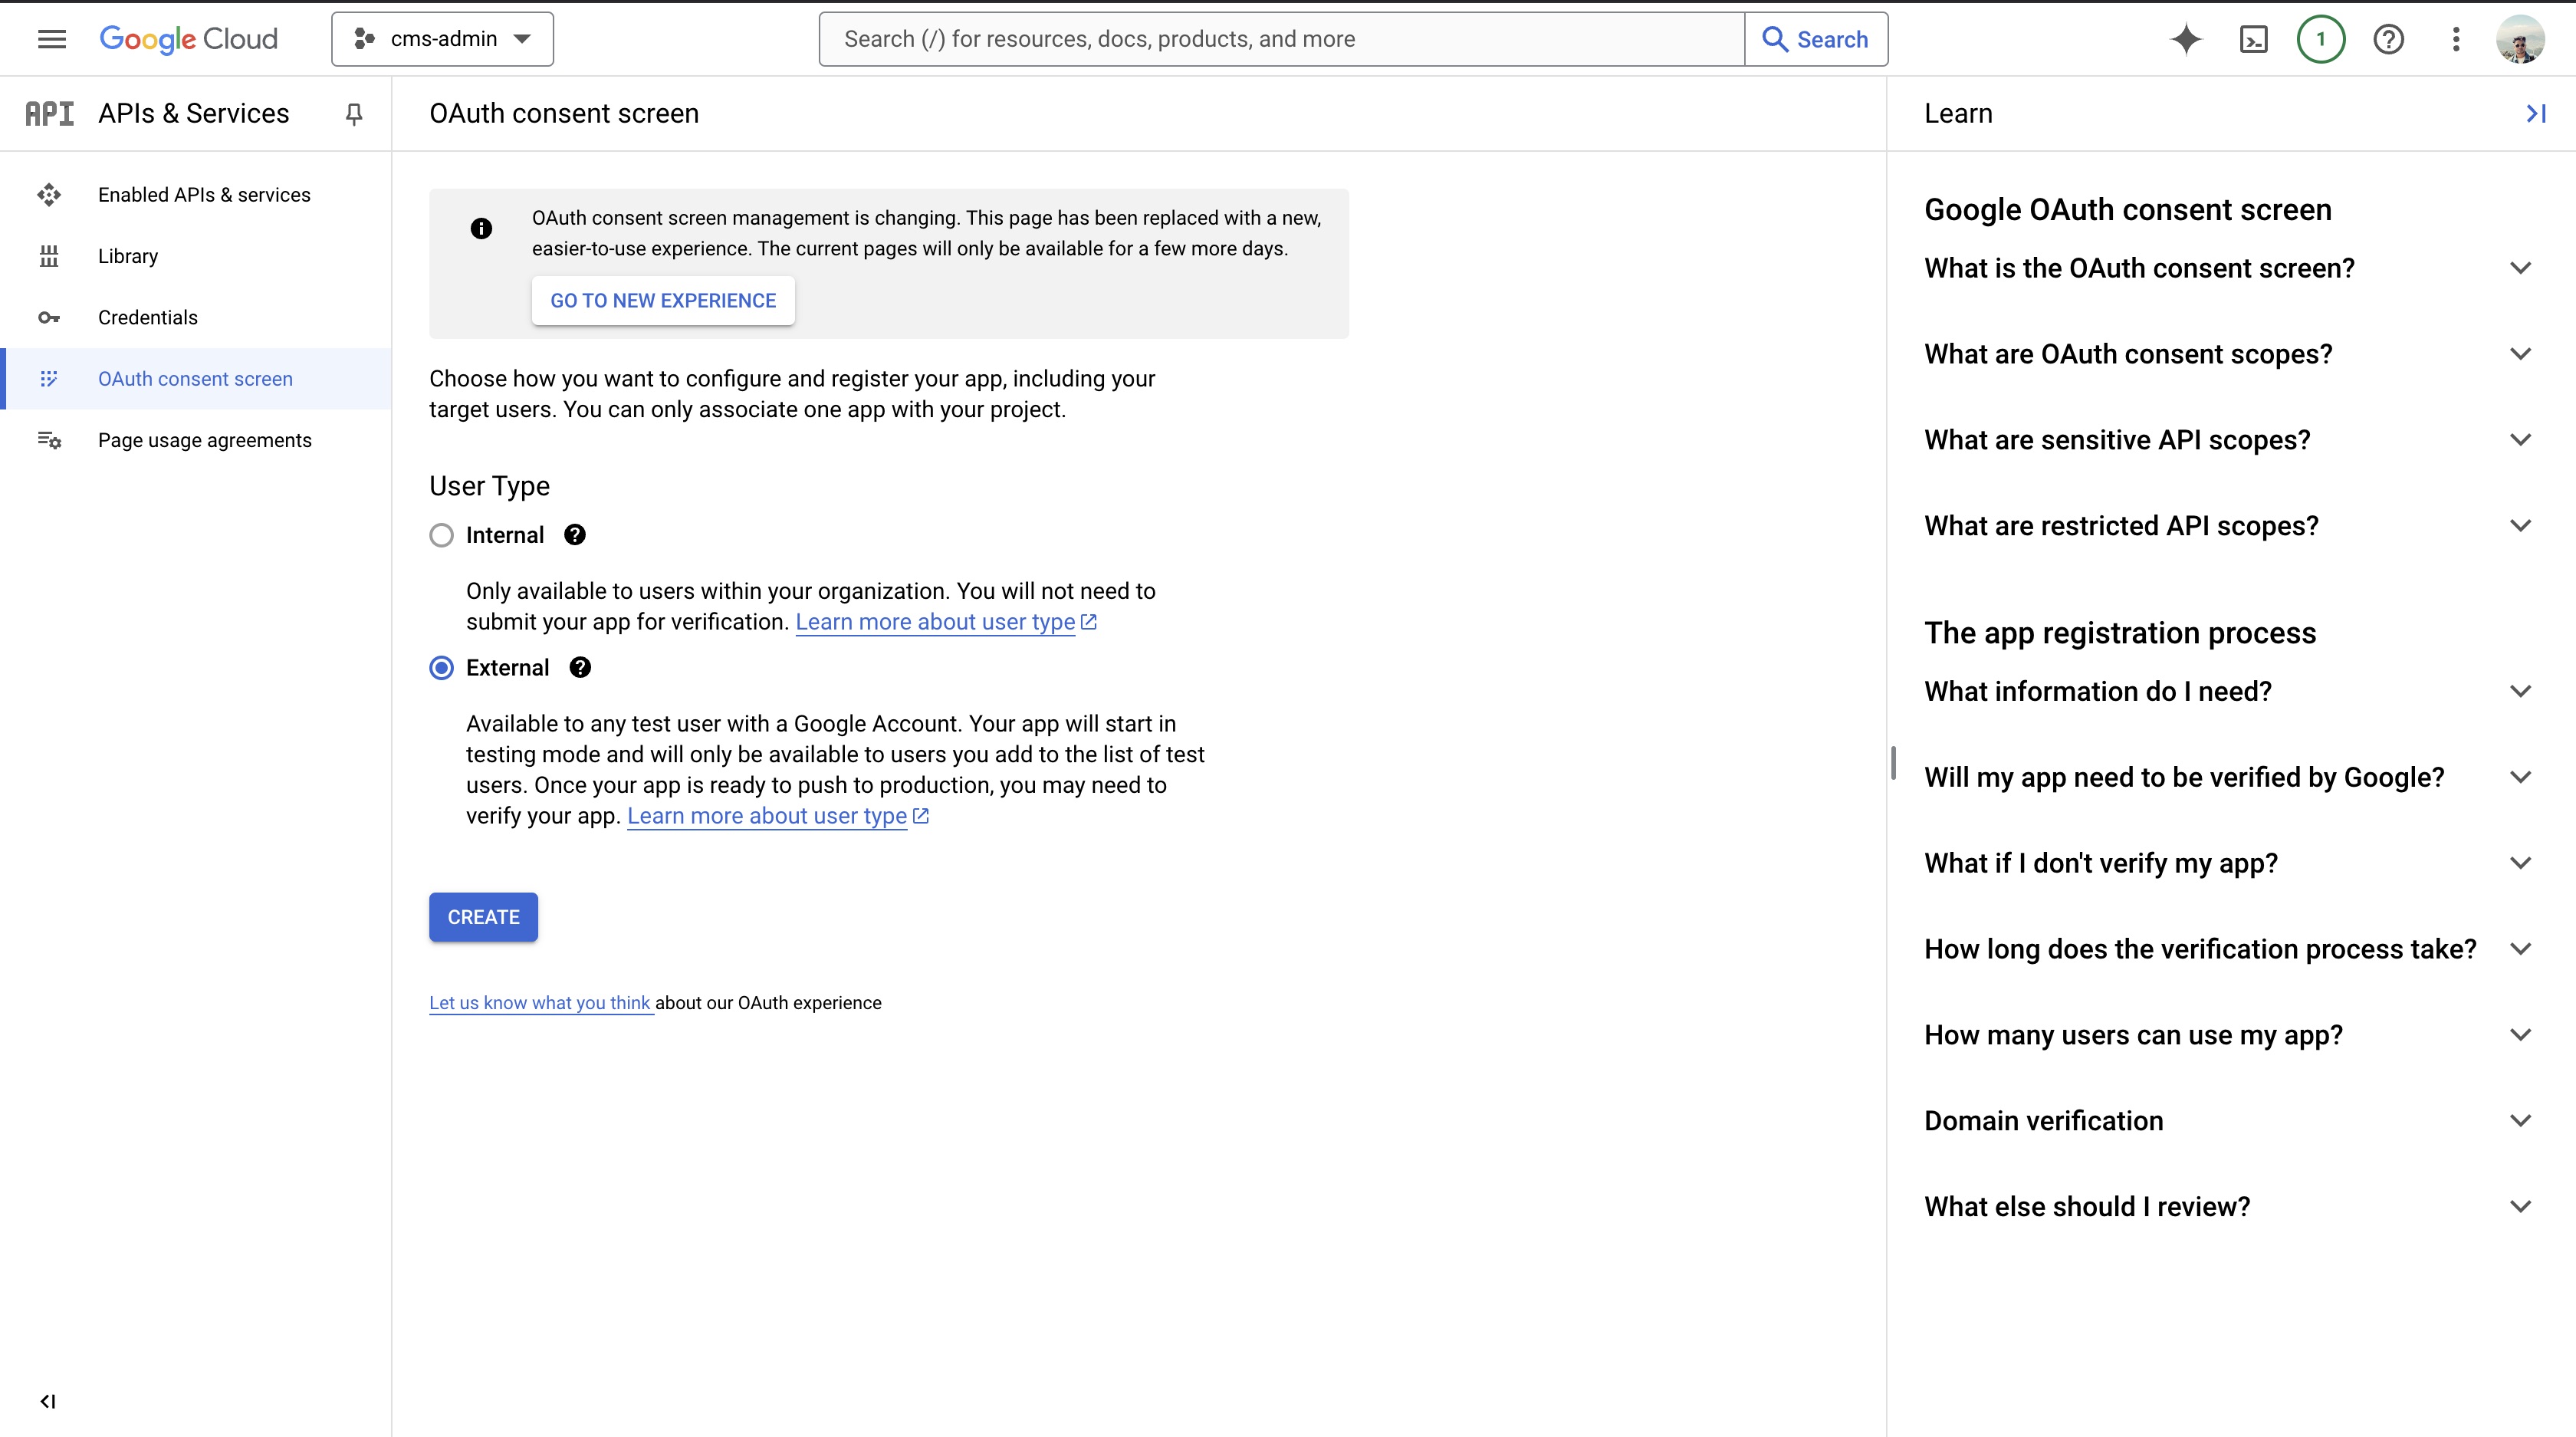Activate Cloud Shell terminal

[2253, 39]
